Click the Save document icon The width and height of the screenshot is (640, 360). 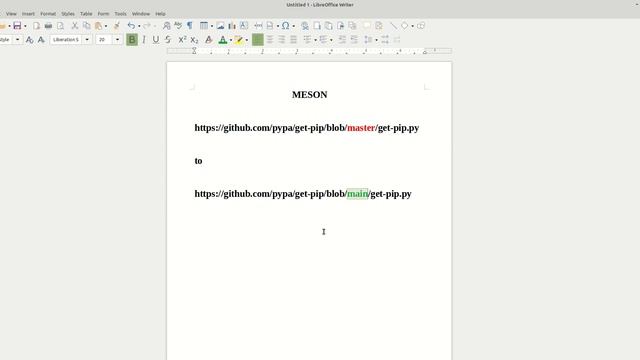tap(17, 26)
